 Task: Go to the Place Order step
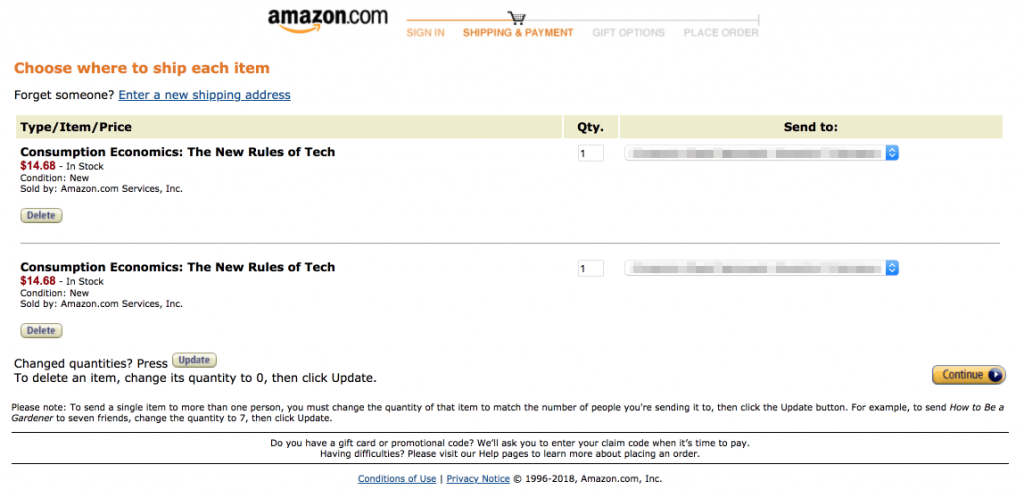721,33
